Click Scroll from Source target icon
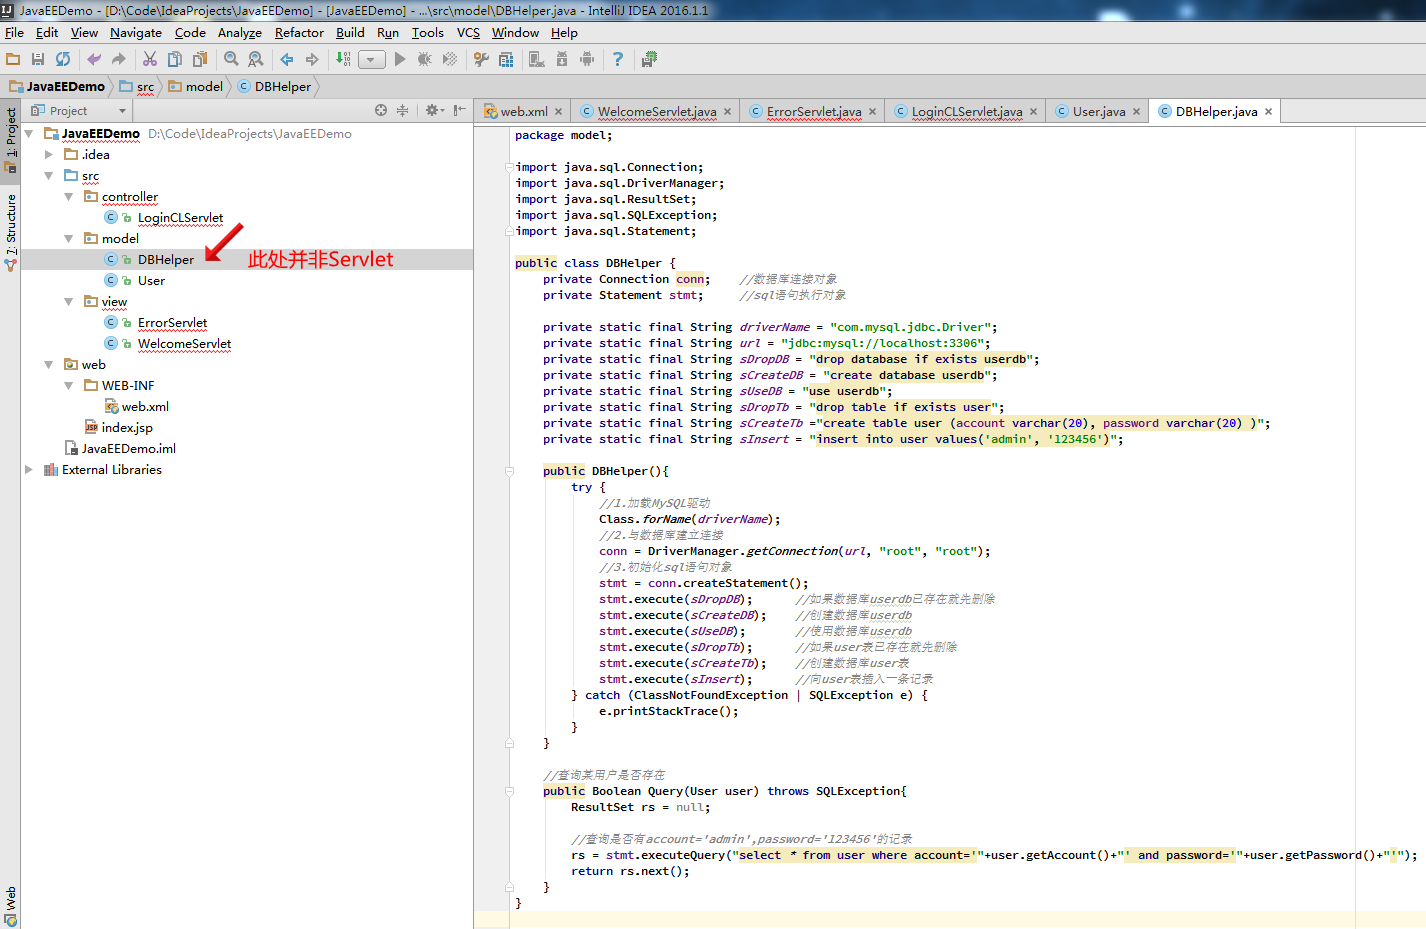 [x=381, y=110]
